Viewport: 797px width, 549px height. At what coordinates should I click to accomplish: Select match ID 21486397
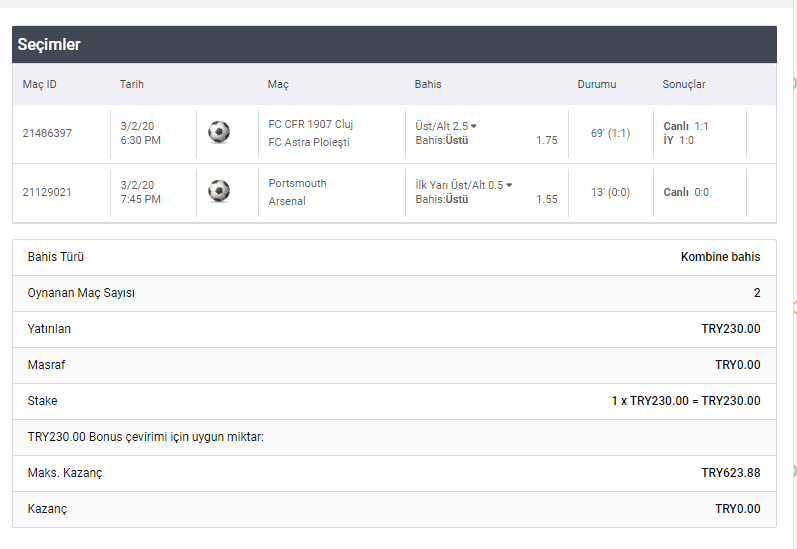tap(47, 133)
